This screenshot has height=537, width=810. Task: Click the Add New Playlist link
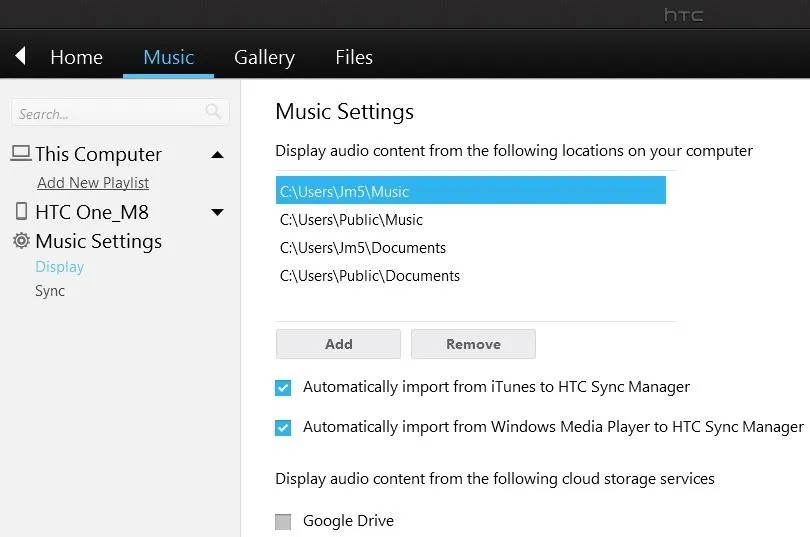[93, 183]
